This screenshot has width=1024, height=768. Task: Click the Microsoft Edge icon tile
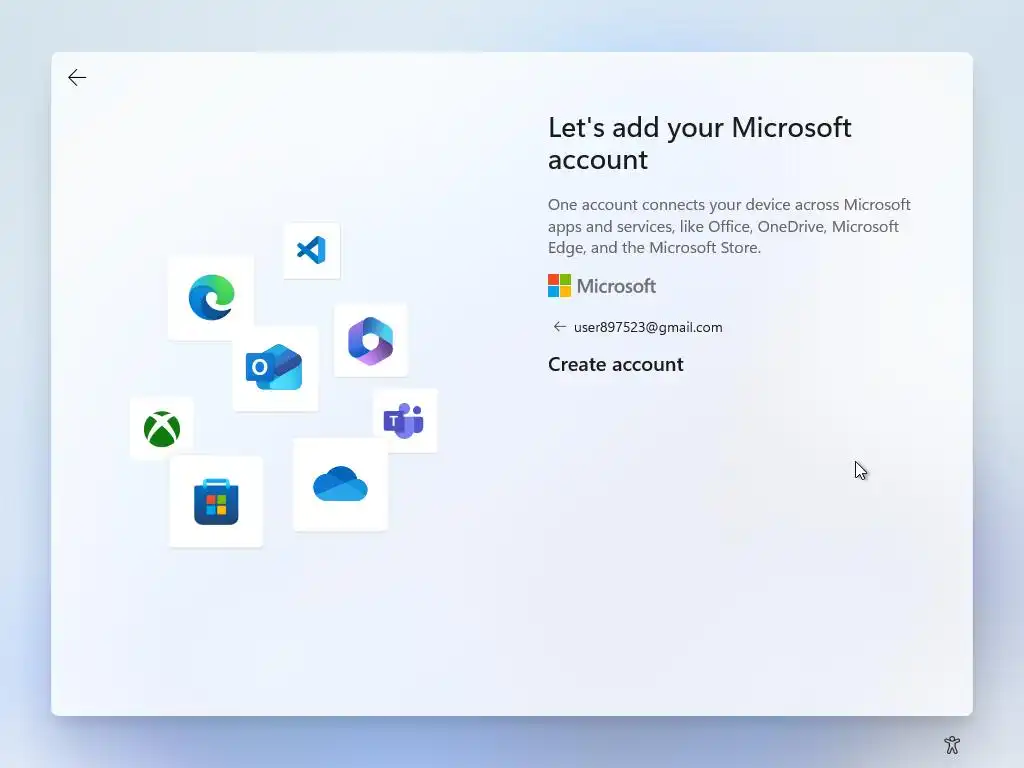click(x=211, y=298)
